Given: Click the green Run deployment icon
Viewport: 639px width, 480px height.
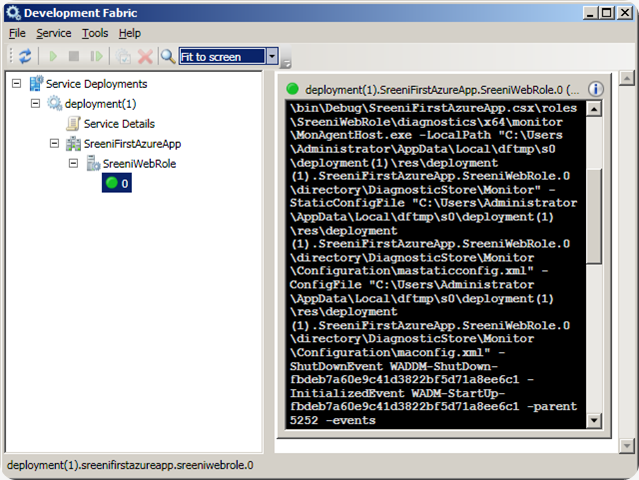Looking at the screenshot, I should (53, 56).
